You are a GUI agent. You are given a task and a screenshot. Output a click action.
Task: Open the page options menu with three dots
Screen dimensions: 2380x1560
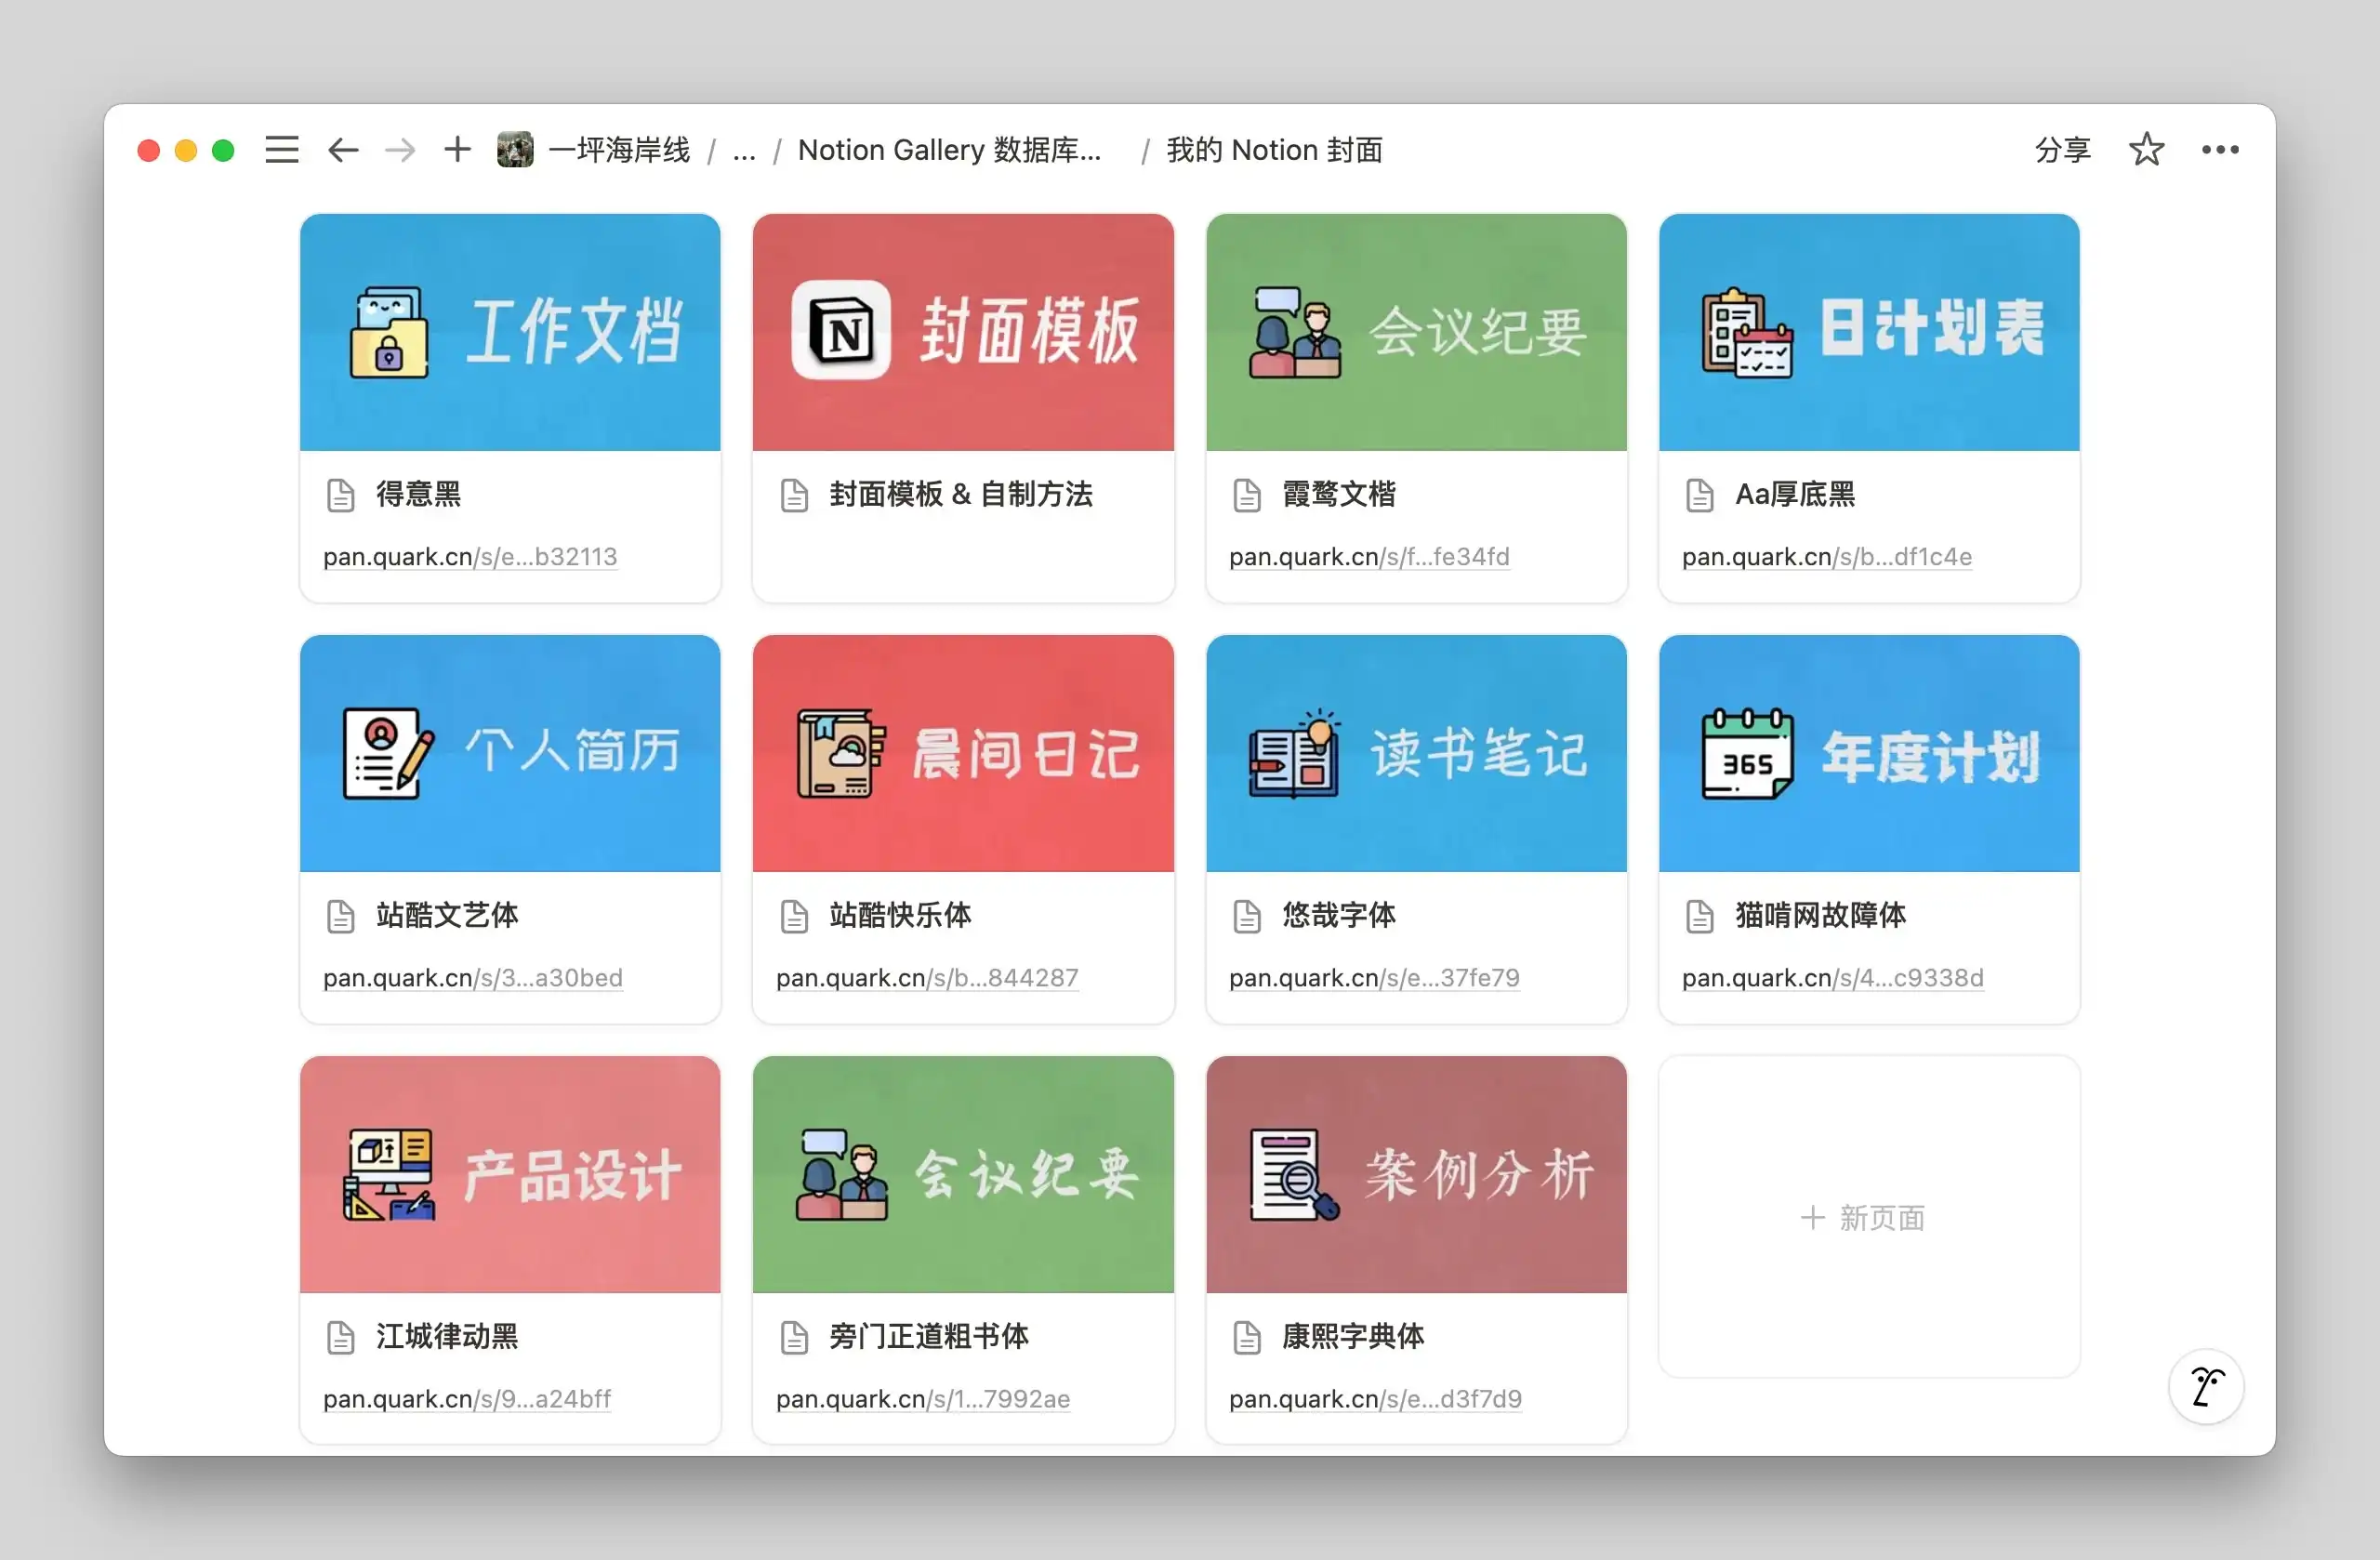pos(2220,149)
